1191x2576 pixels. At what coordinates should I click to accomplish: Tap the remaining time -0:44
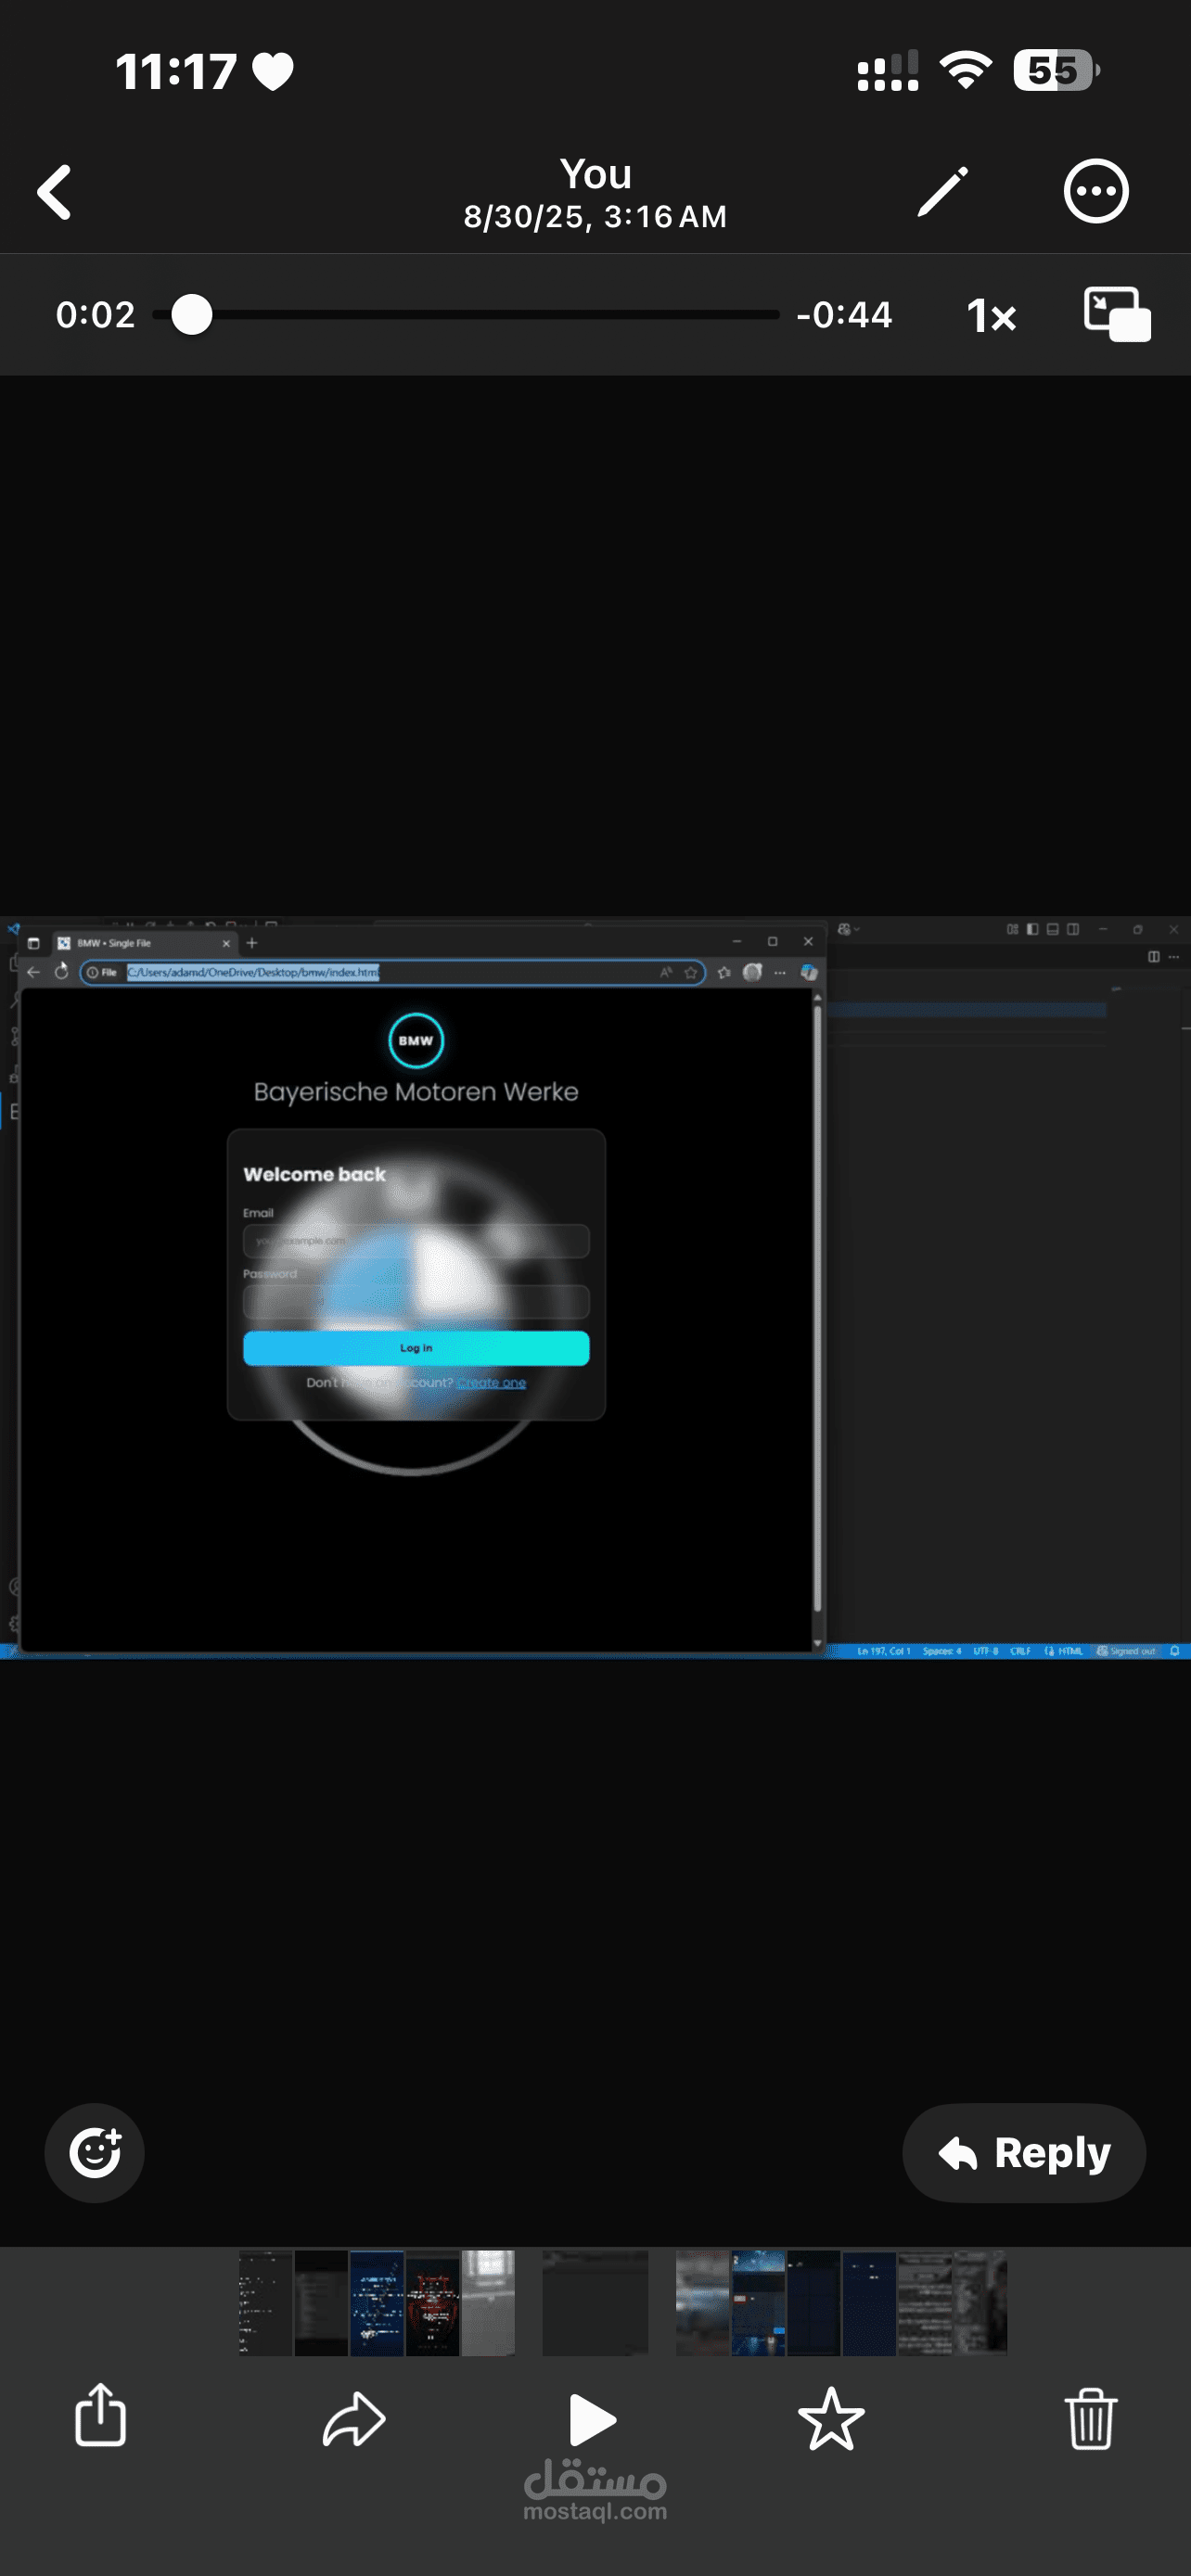tap(844, 315)
